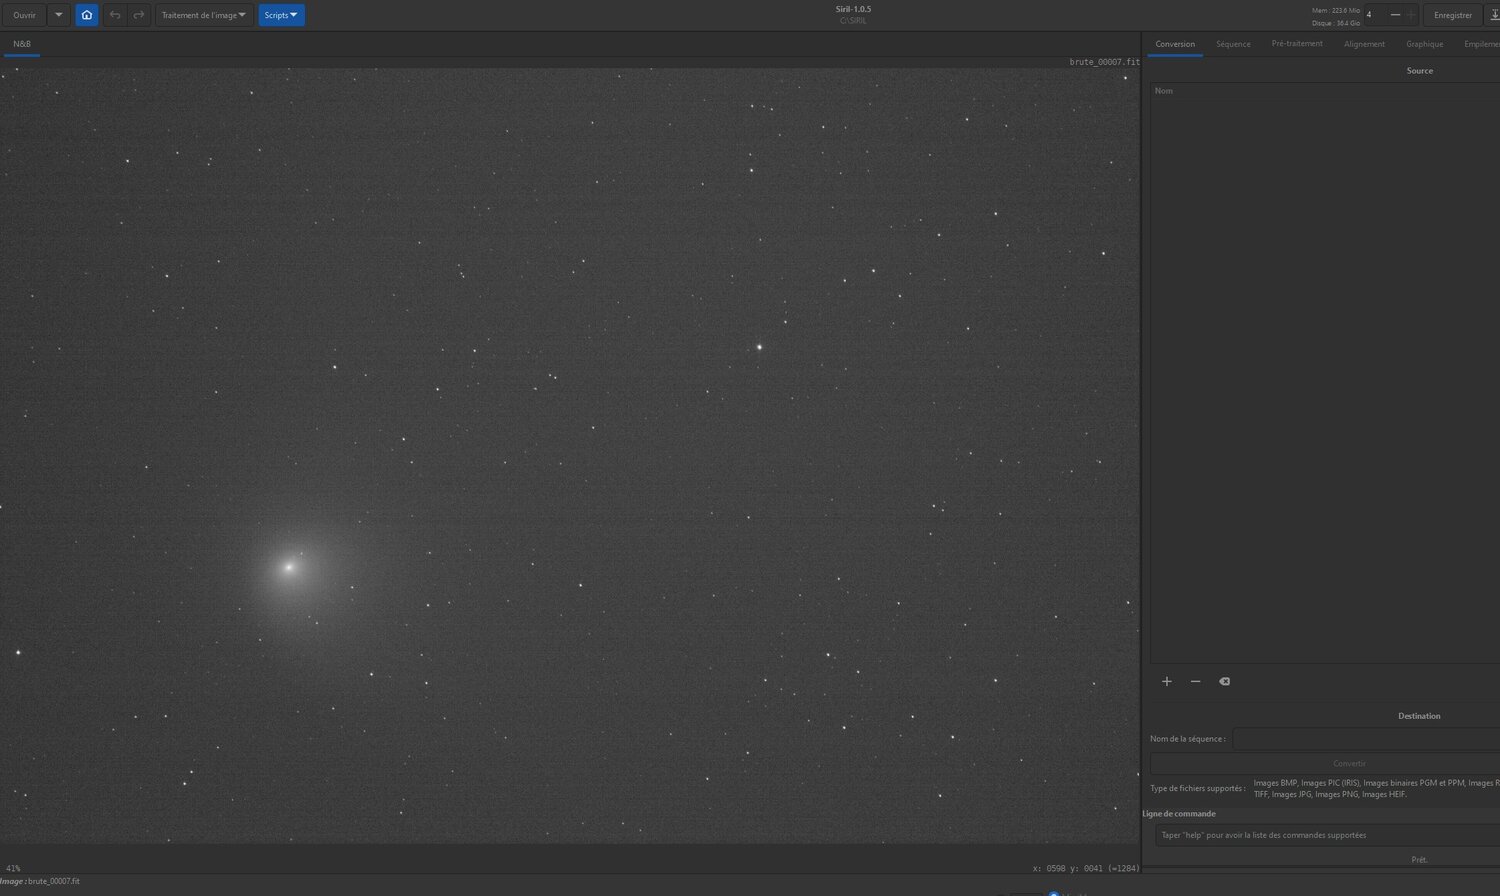Open the recent files arrow beside Ouvrir

click(x=59, y=15)
